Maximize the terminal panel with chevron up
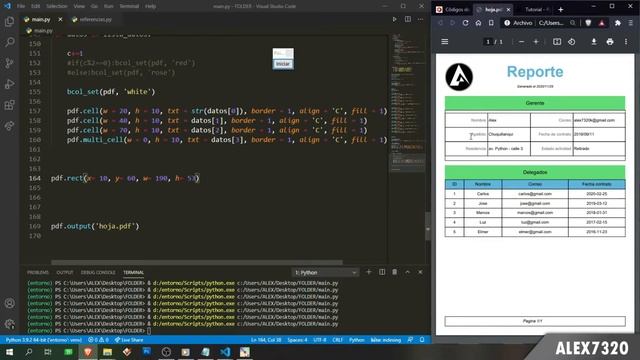Viewport: 640px width, 360px height. coord(407,272)
